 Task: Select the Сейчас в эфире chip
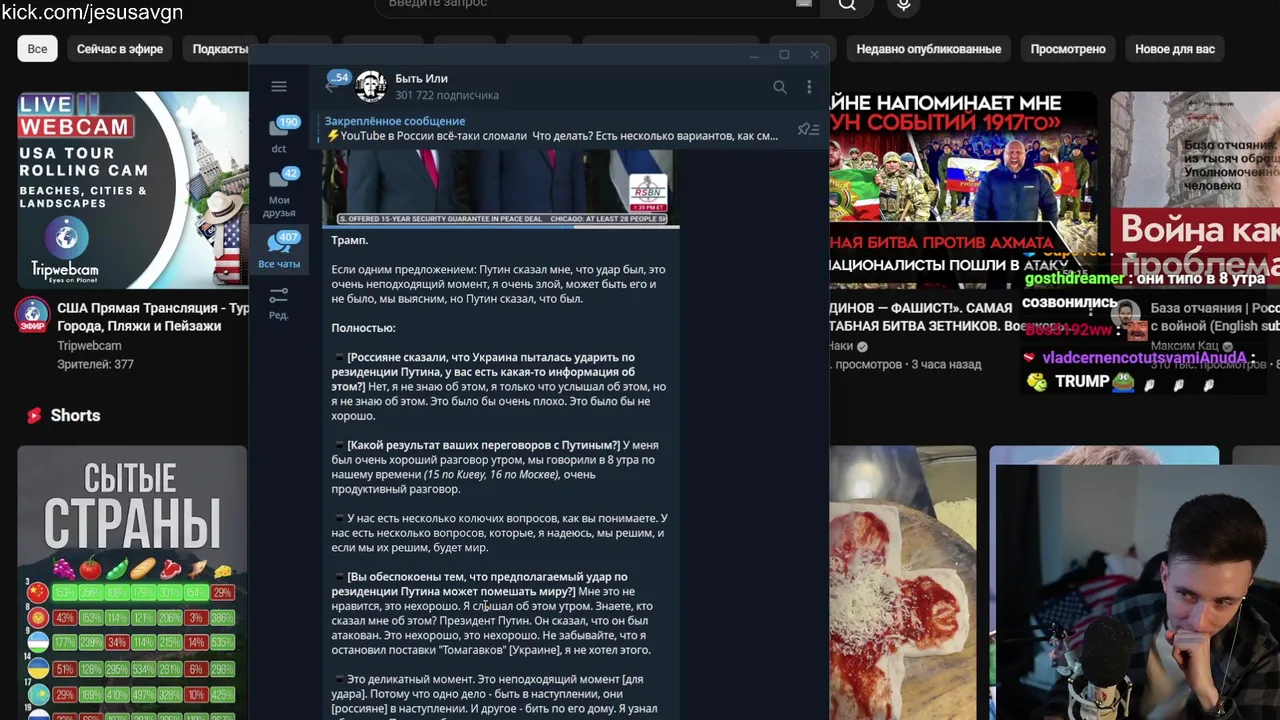tap(120, 49)
